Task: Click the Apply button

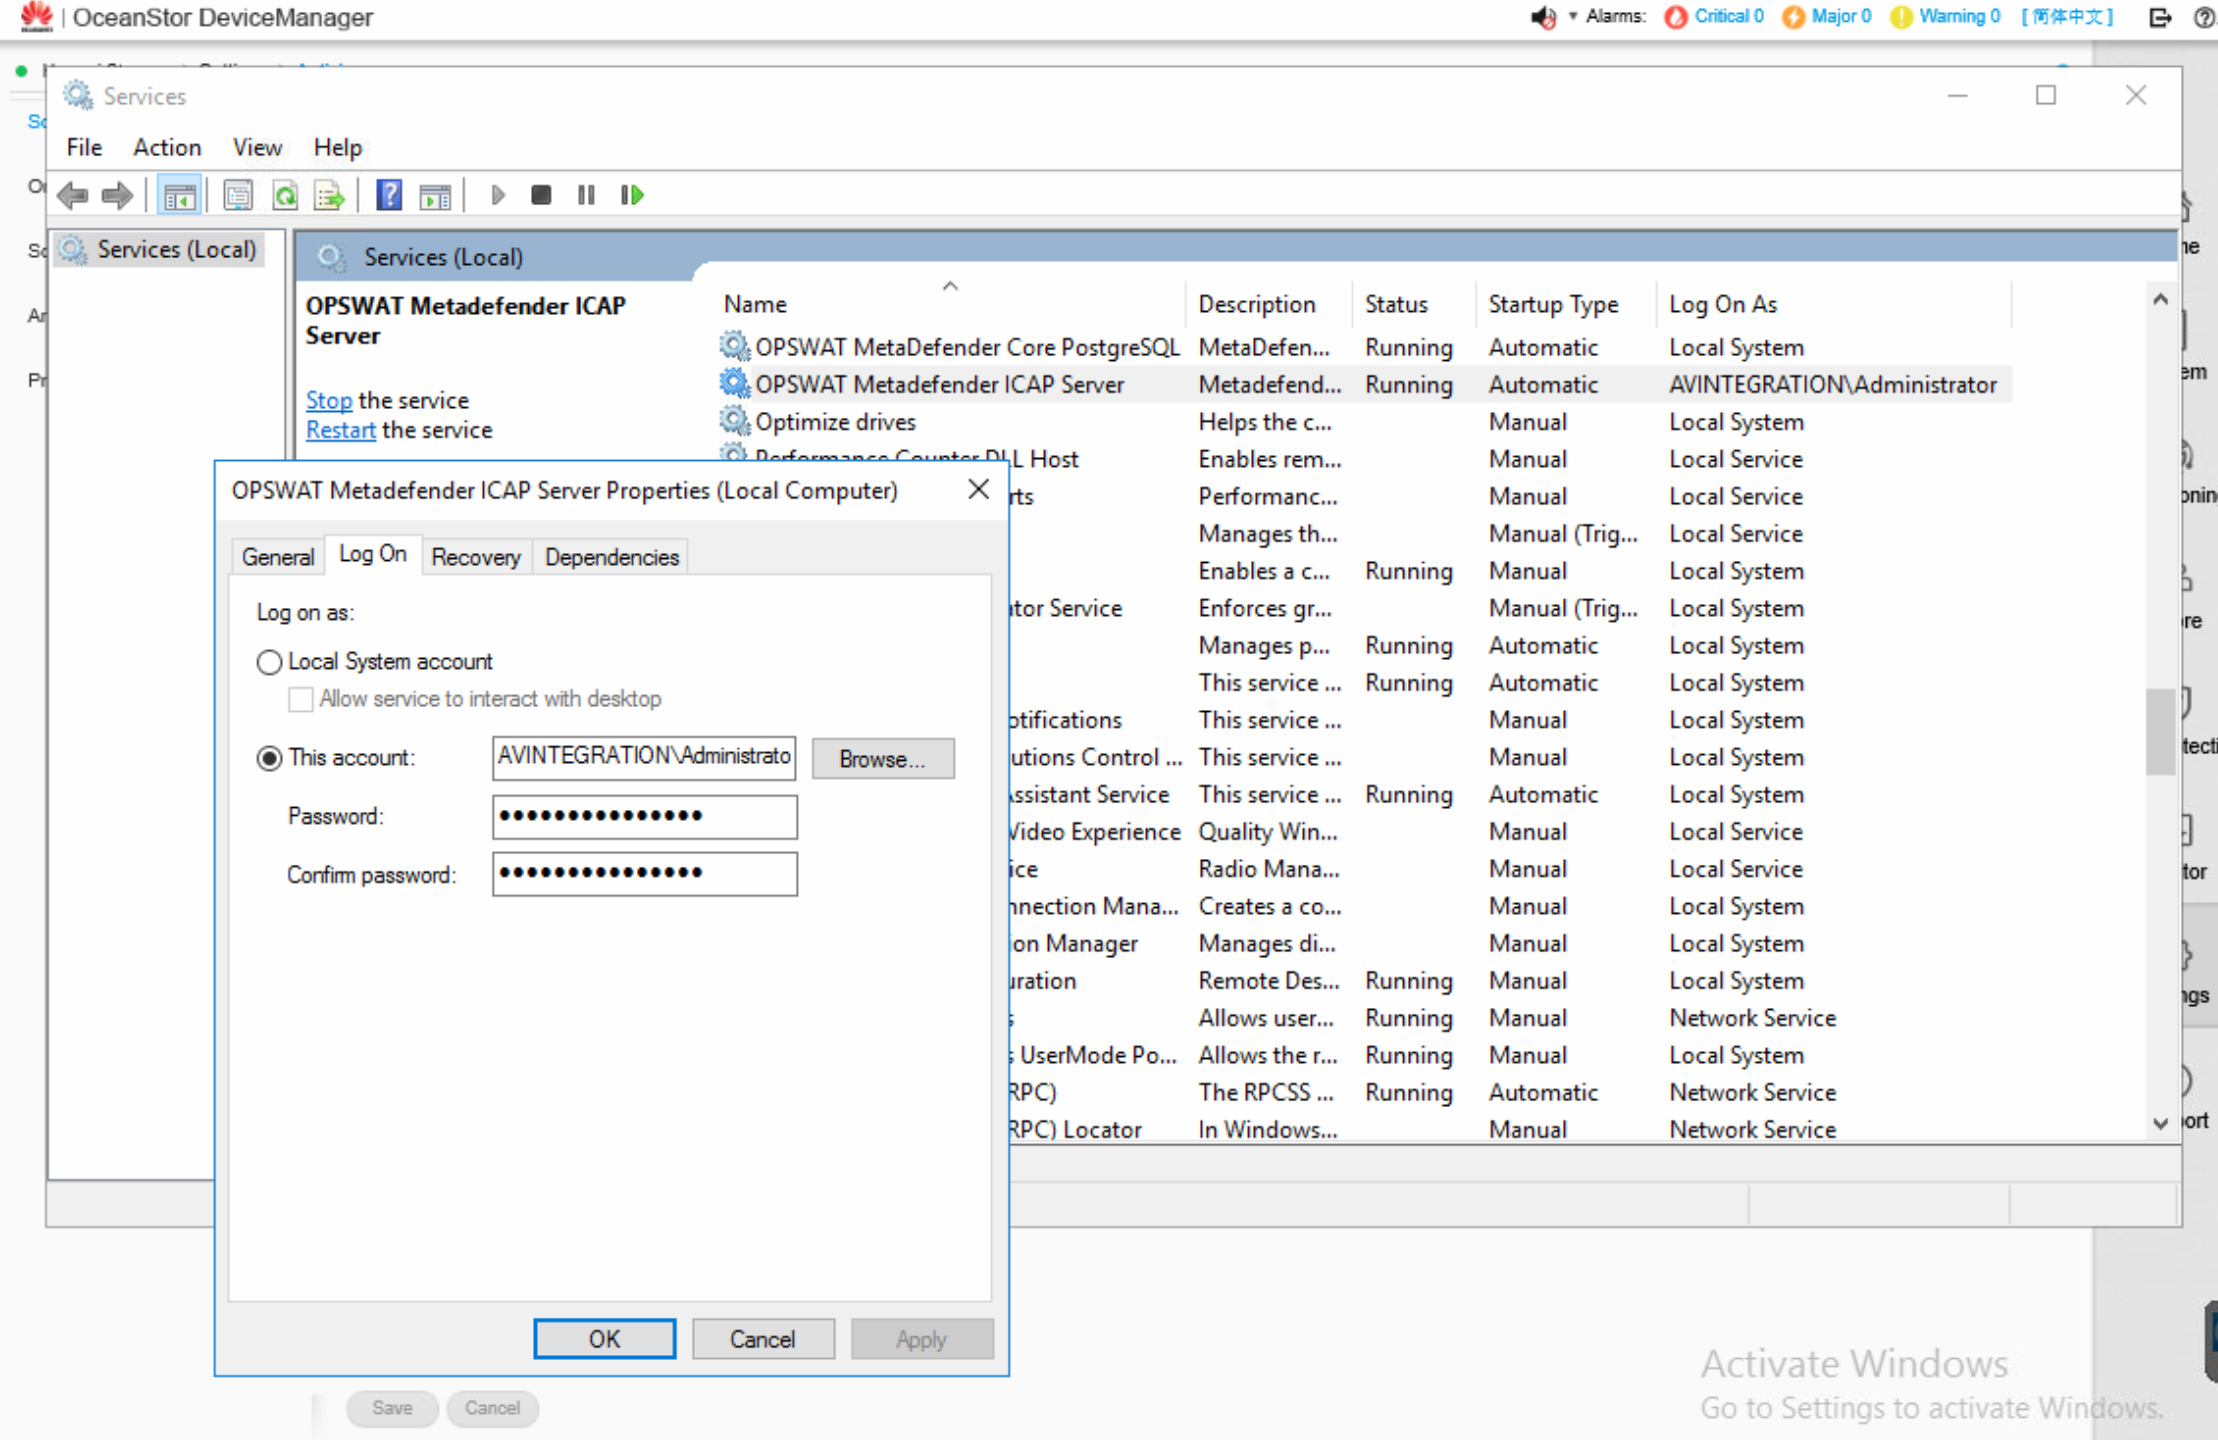Action: (922, 1339)
